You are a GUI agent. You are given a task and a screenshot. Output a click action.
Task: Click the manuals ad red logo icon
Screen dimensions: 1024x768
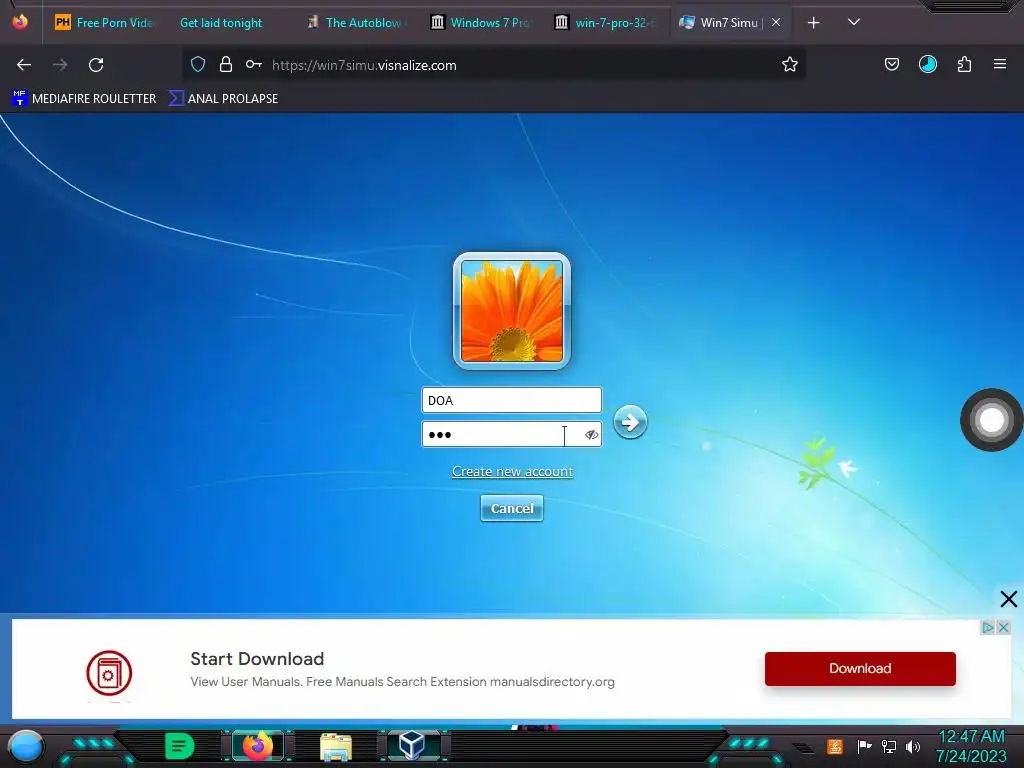tap(109, 673)
